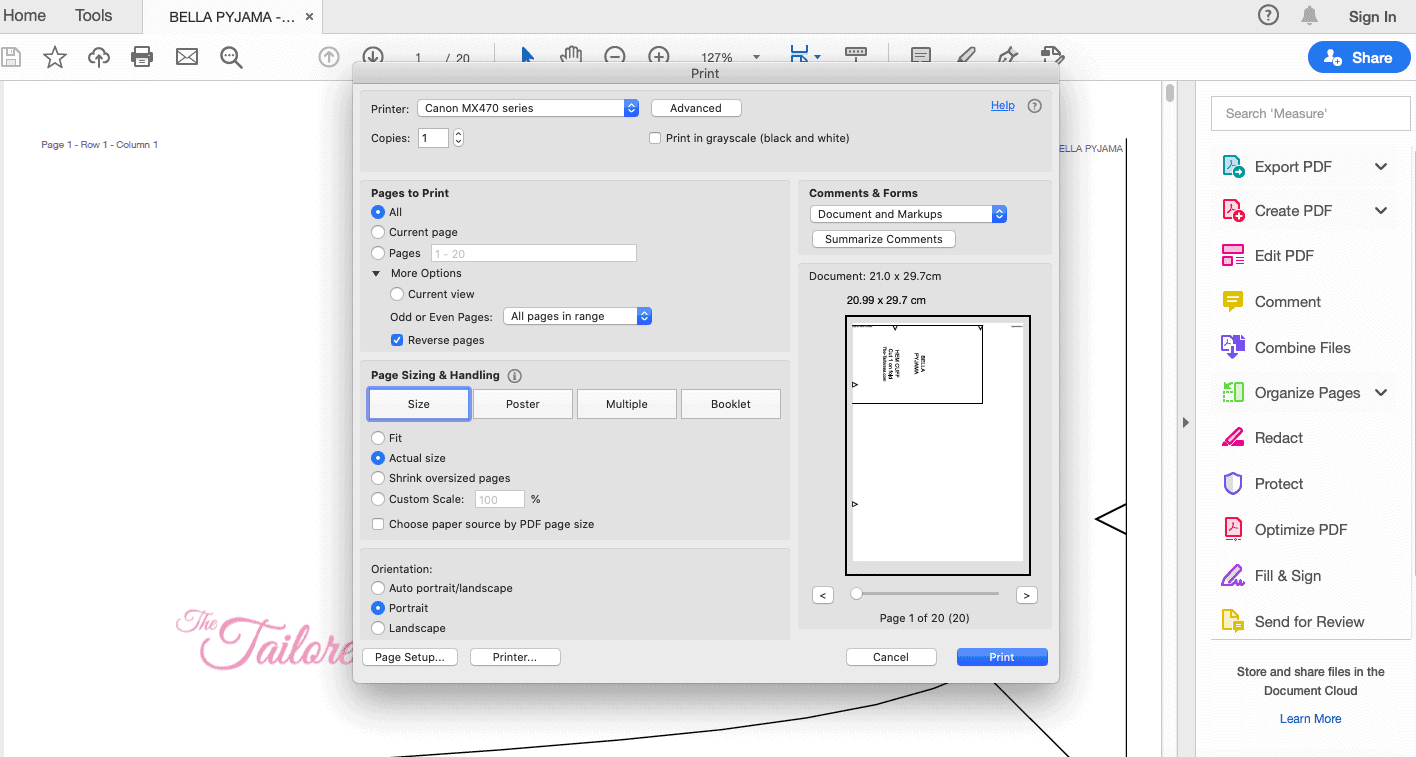Click the Copies stepper arrows
The image size is (1416, 757).
458,138
